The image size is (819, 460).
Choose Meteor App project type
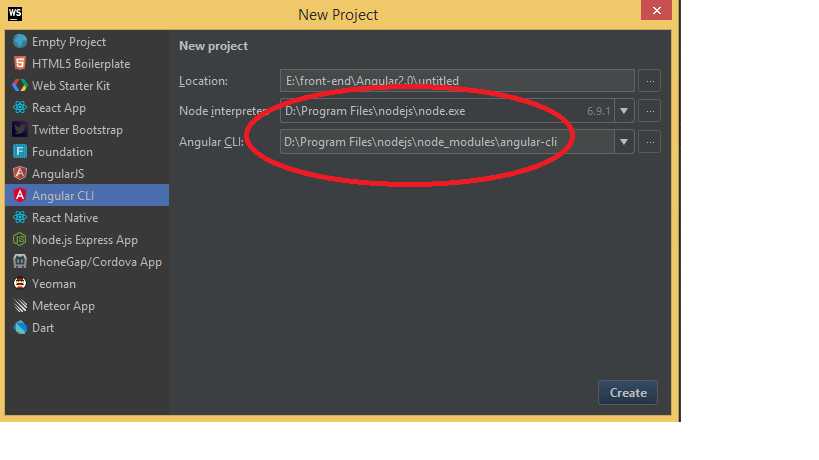87,305
